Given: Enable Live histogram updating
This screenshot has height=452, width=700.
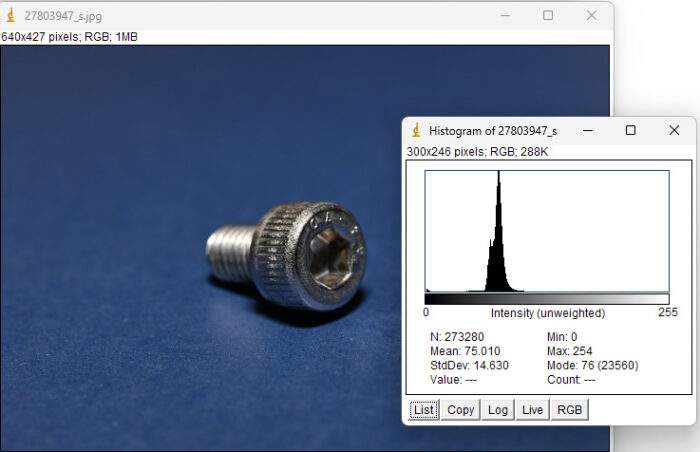Looking at the screenshot, I should point(532,410).
